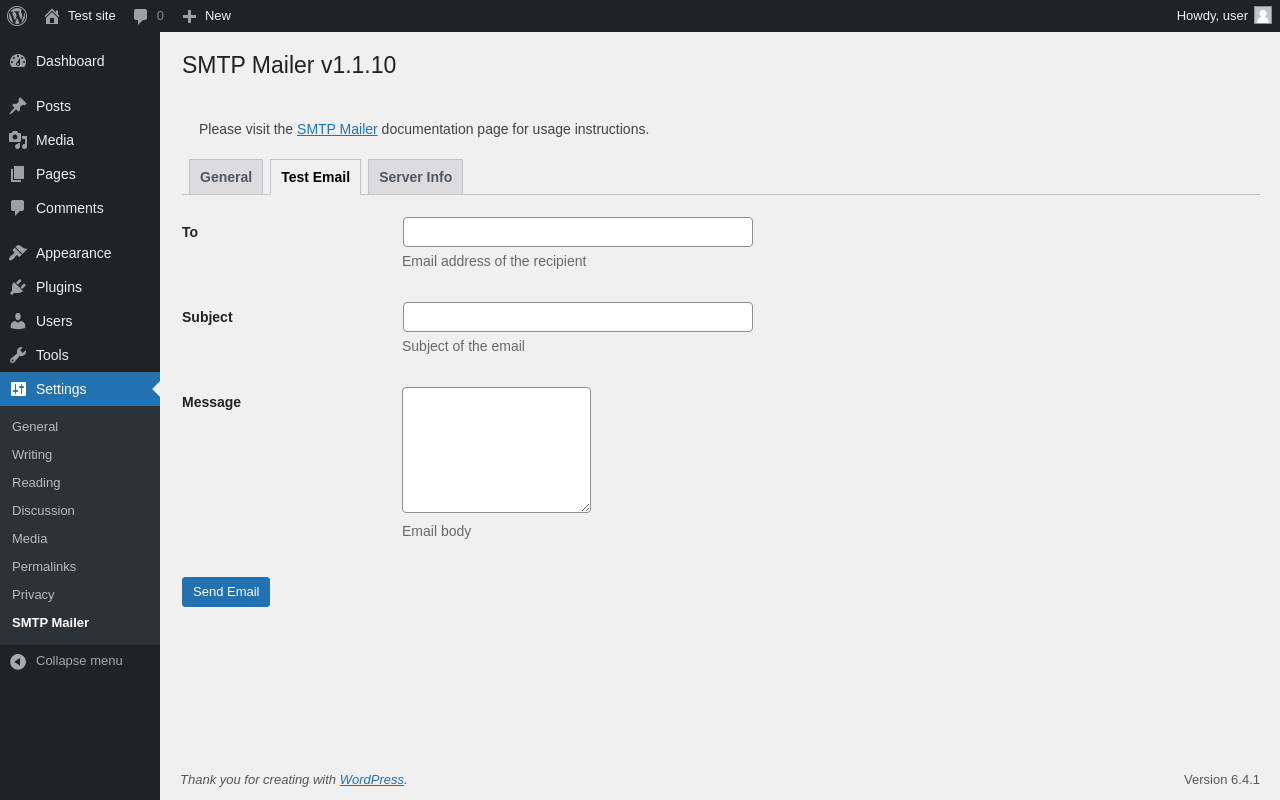This screenshot has height=800, width=1280.
Task: Click the 'Email address of the recipient' hint
Action: coord(494,261)
